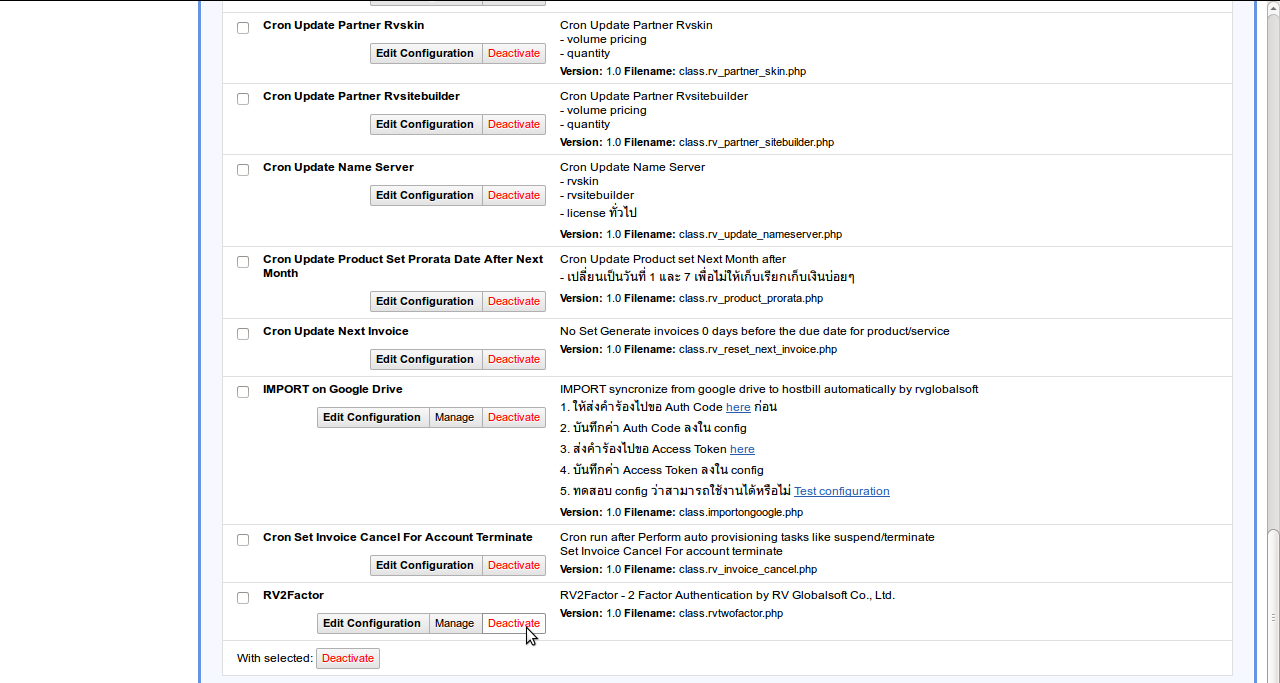This screenshot has width=1280, height=683.
Task: Deactivate Cron Update Name Server module
Action: pyautogui.click(x=514, y=196)
